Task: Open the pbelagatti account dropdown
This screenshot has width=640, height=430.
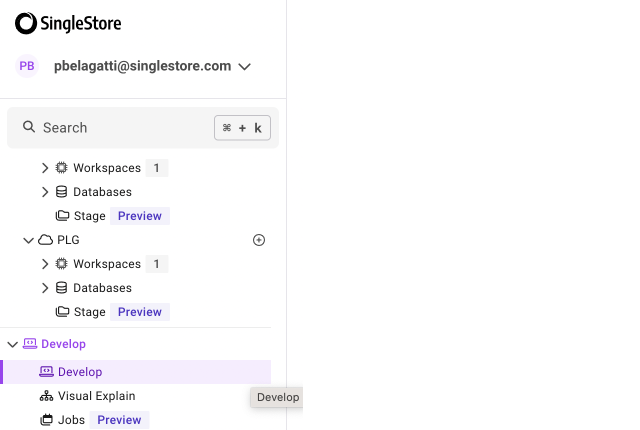Action: point(245,67)
